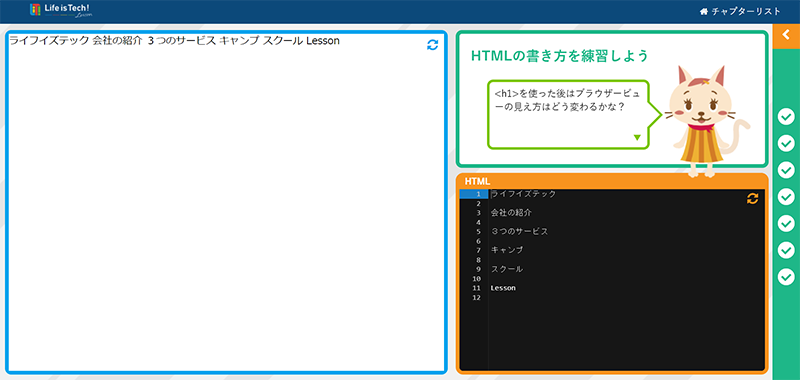Click the home icon beside チャプターリスト
The height and width of the screenshot is (380, 800).
tap(704, 11)
